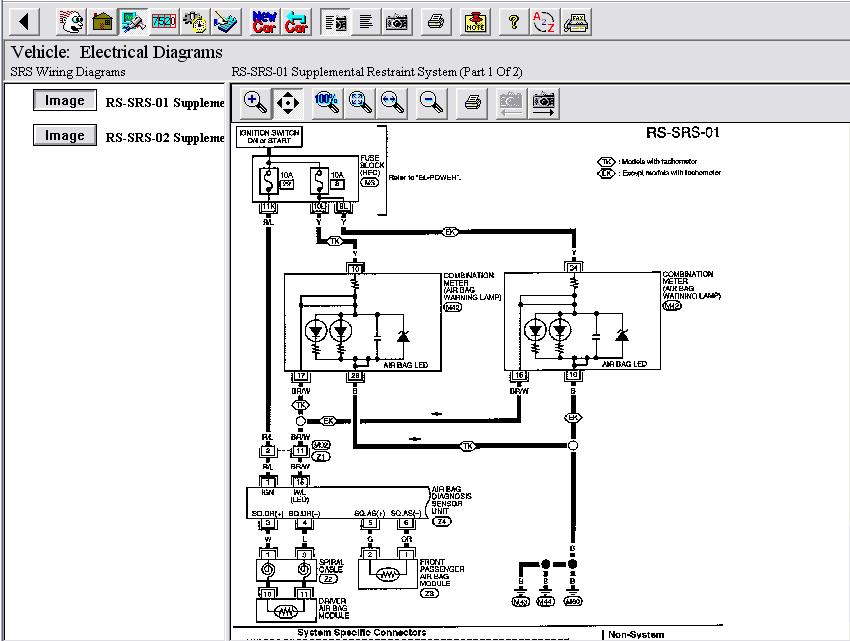This screenshot has height=641, width=850.
Task: Open the RS-SRS-02 Image button
Action: tap(65, 135)
